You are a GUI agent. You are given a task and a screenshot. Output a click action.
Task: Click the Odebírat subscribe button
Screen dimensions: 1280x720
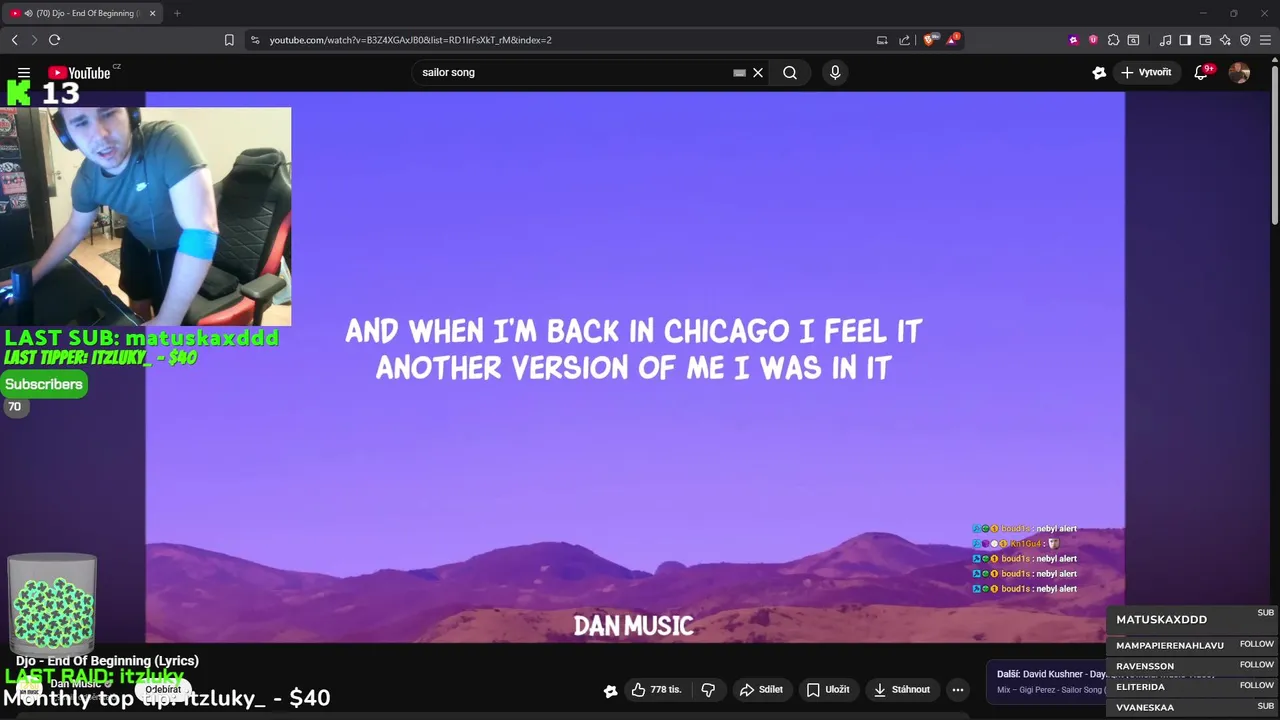(163, 689)
